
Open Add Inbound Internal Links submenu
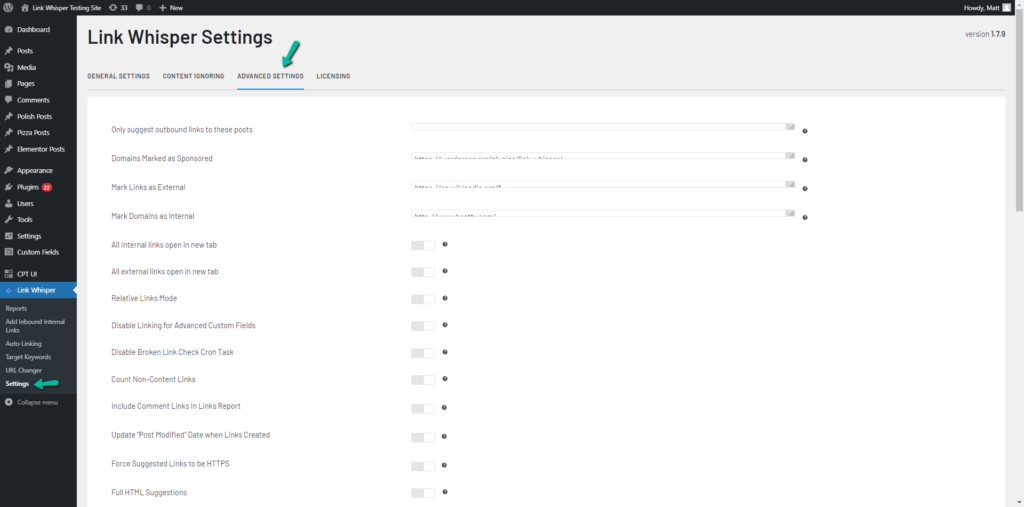[x=35, y=326]
